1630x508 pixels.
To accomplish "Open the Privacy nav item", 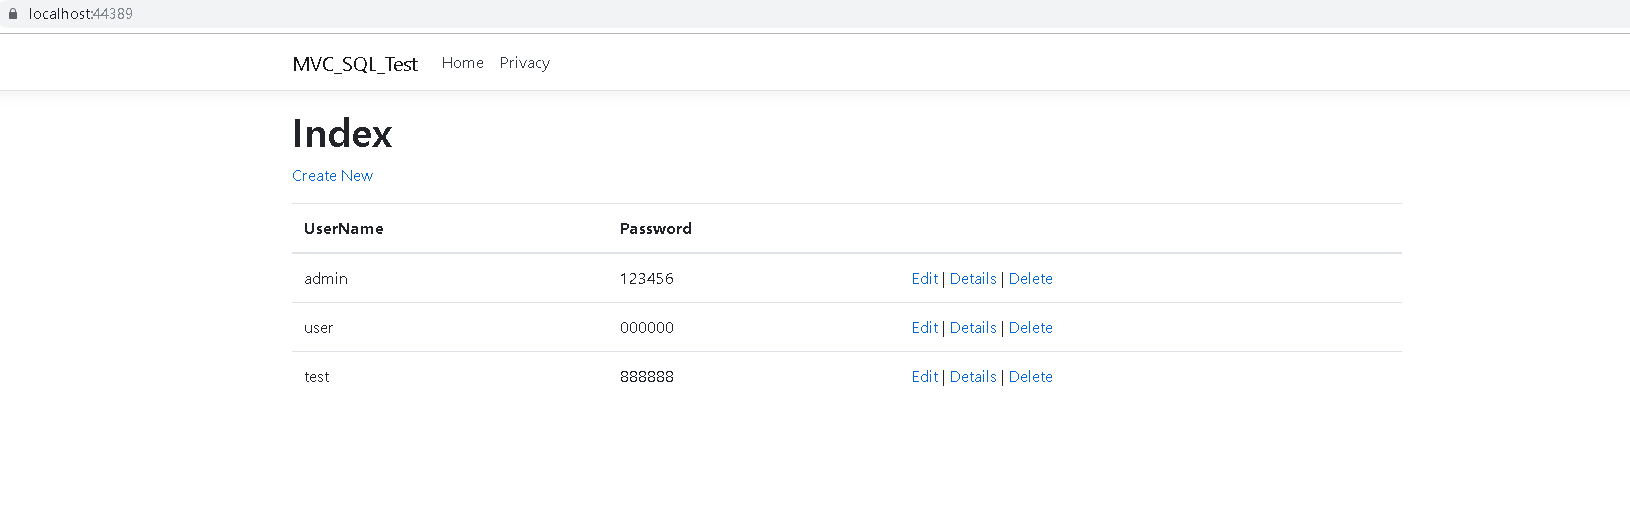I will click(x=524, y=63).
